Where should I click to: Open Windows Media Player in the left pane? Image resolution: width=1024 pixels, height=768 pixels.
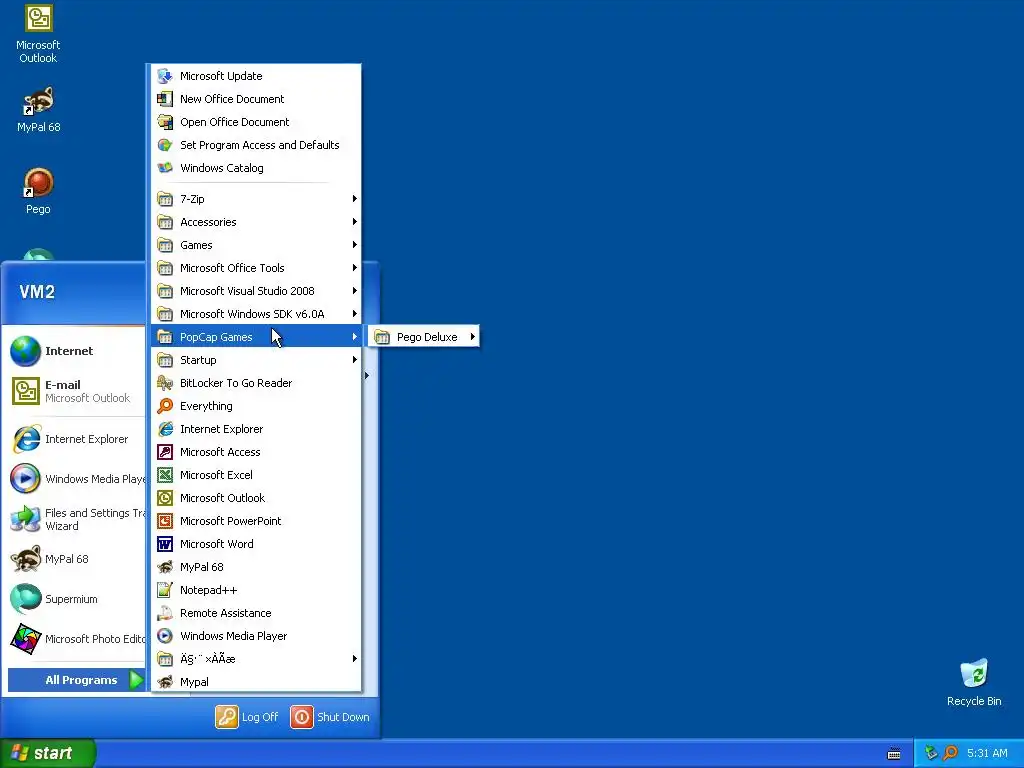76,479
